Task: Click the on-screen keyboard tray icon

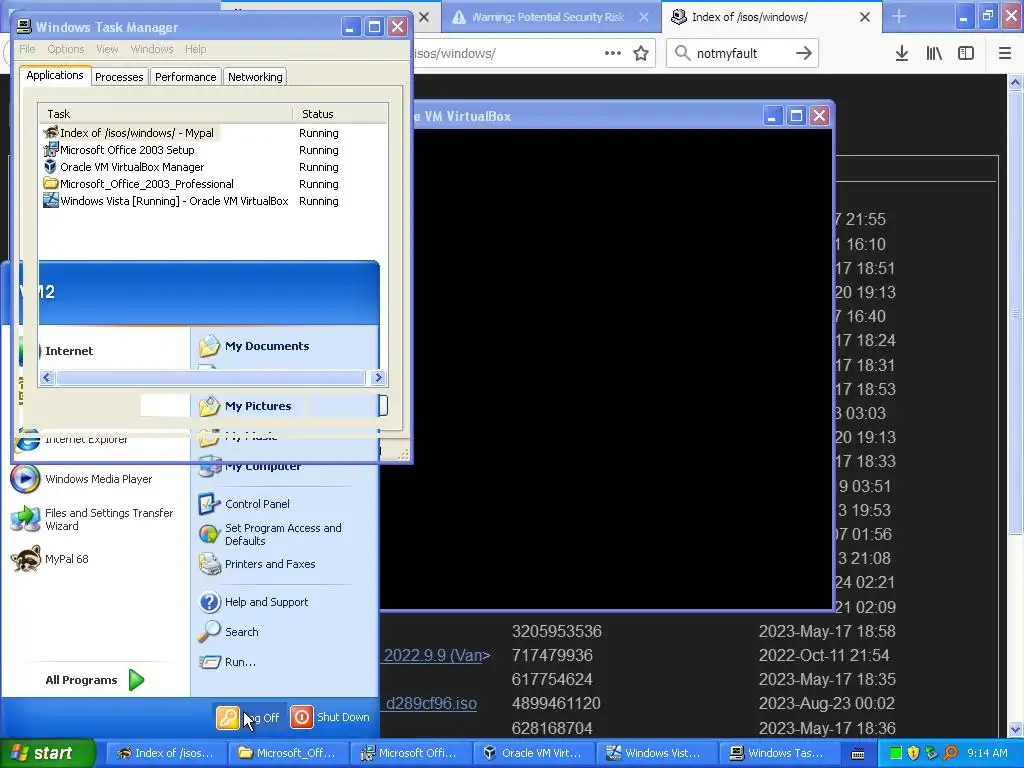Action: [858, 754]
